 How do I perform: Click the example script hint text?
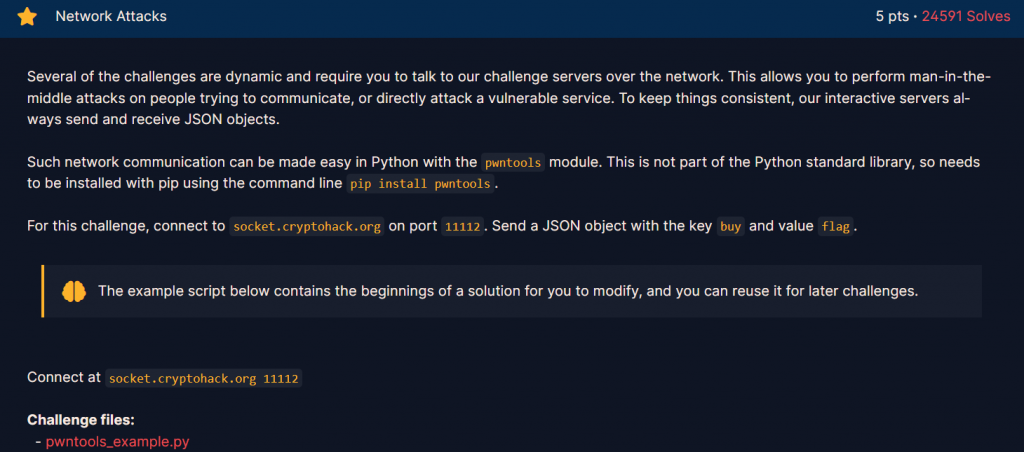click(507, 291)
